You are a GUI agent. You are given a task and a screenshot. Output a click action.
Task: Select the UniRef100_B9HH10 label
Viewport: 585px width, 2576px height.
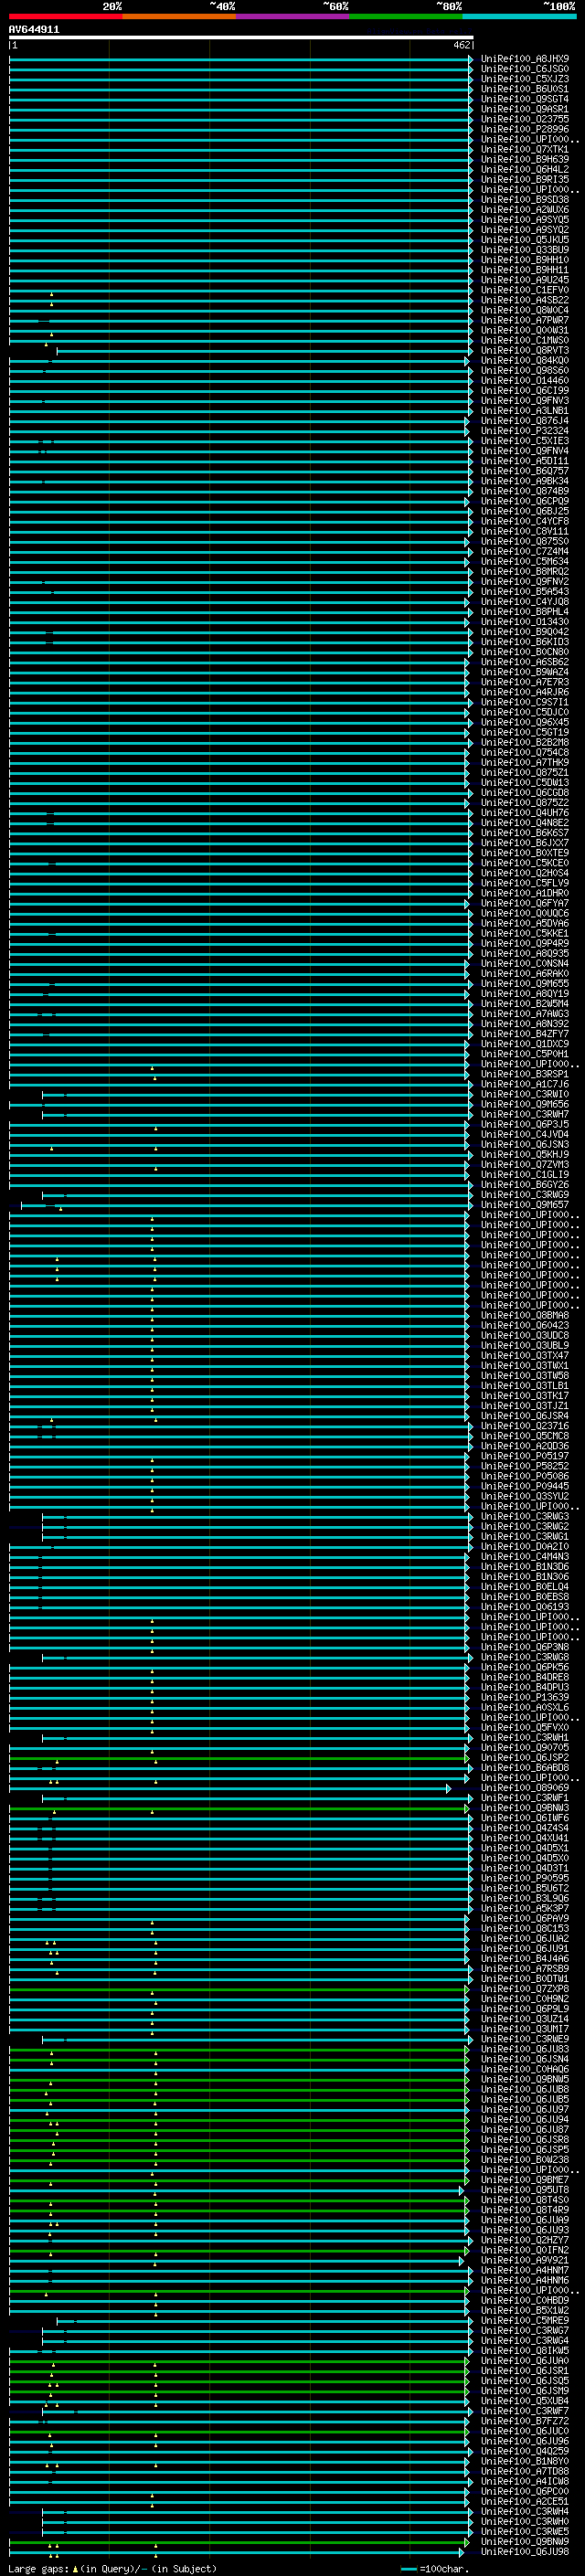click(525, 259)
